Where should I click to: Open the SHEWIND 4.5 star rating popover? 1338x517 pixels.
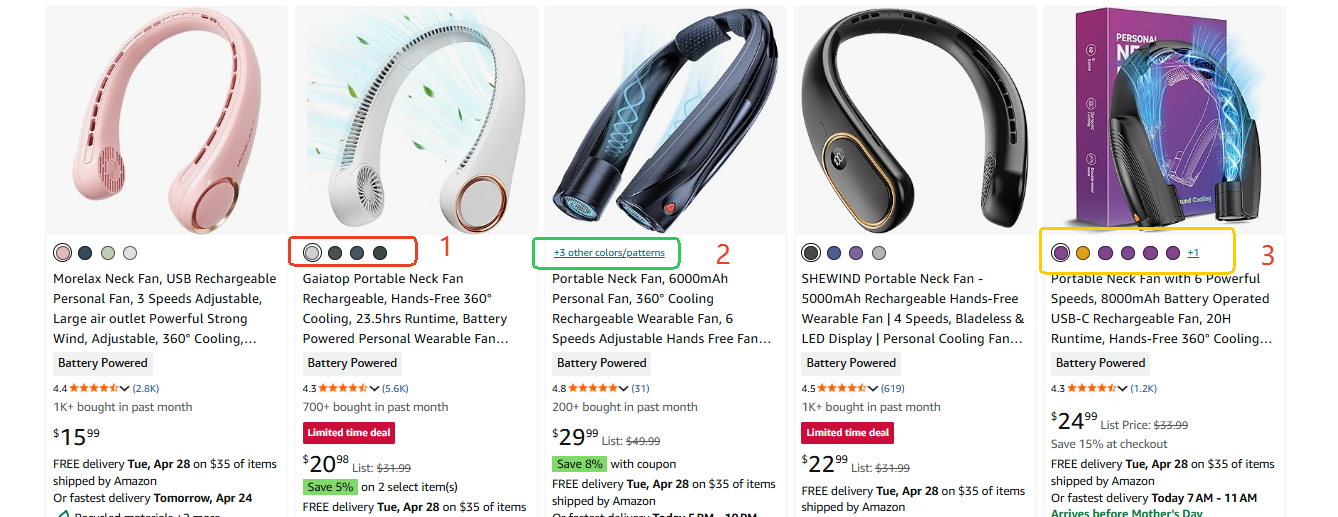874,388
